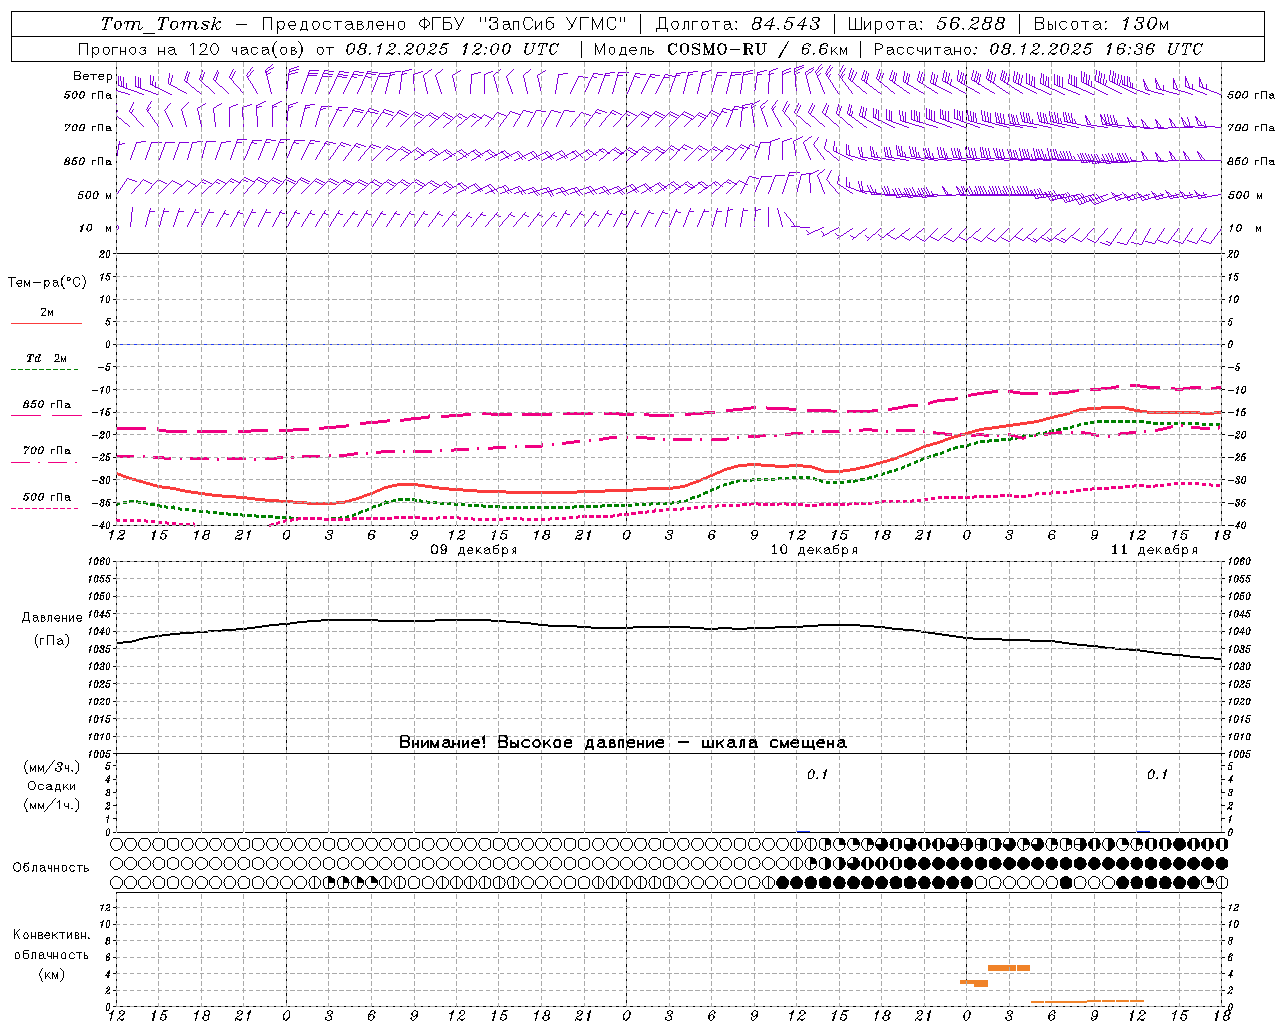Click the Тем-ра(°C) axis label
Viewport: 1280px width, 1024px height.
click(x=47, y=283)
